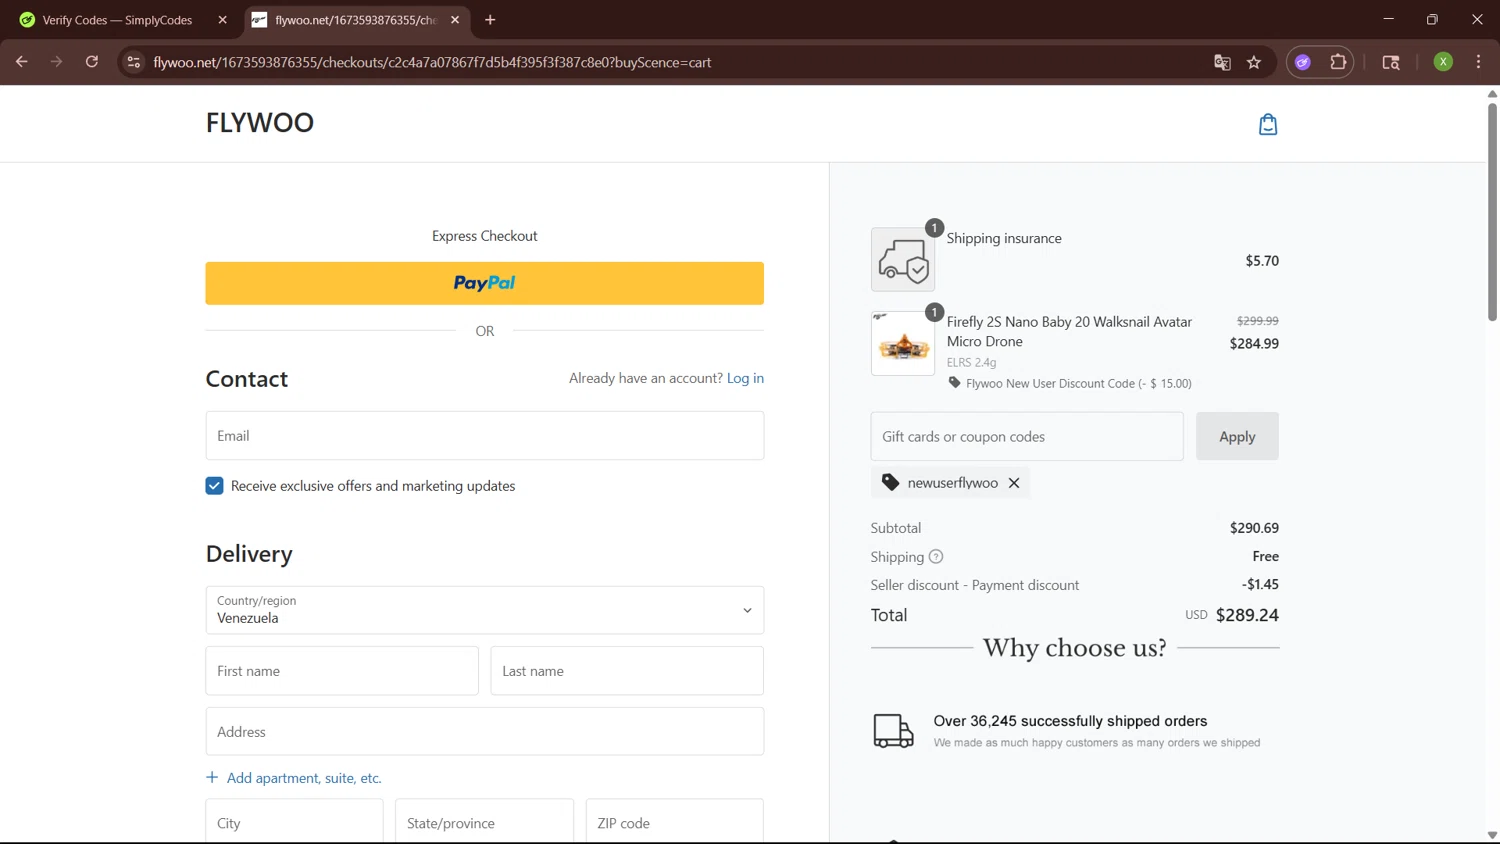Pay with the PayPal express button
The image size is (1500, 844).
coord(485,283)
